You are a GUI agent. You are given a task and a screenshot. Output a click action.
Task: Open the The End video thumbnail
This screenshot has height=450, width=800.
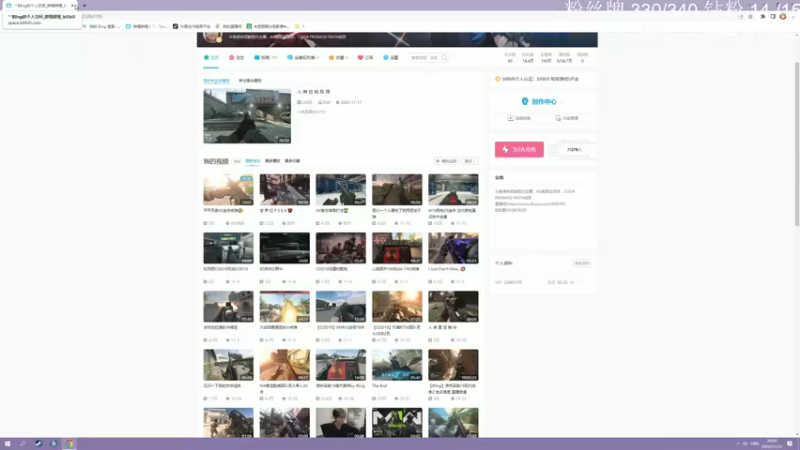point(397,365)
